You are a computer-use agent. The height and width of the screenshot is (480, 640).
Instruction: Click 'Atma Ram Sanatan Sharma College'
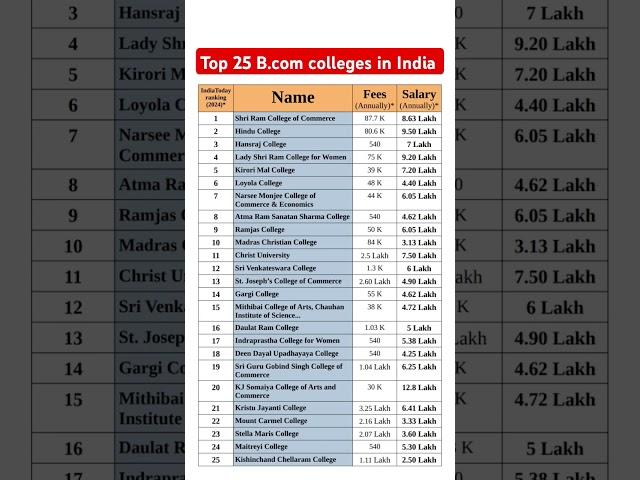pyautogui.click(x=292, y=217)
